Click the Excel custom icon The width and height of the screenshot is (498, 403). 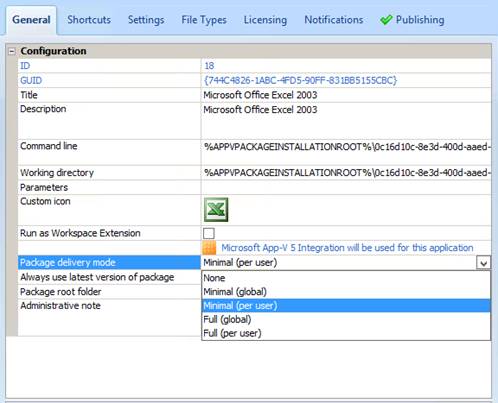tap(216, 210)
